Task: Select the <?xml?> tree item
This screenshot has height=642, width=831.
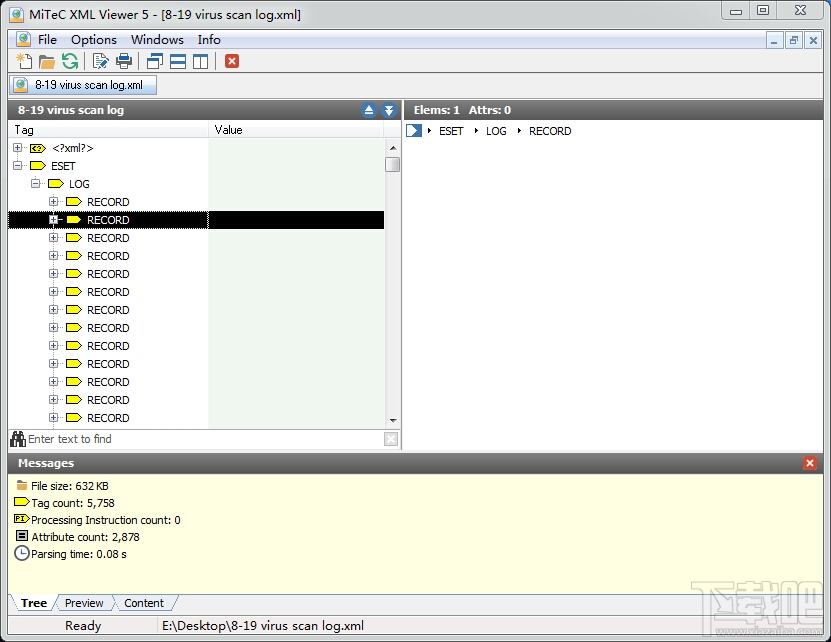Action: tap(73, 148)
